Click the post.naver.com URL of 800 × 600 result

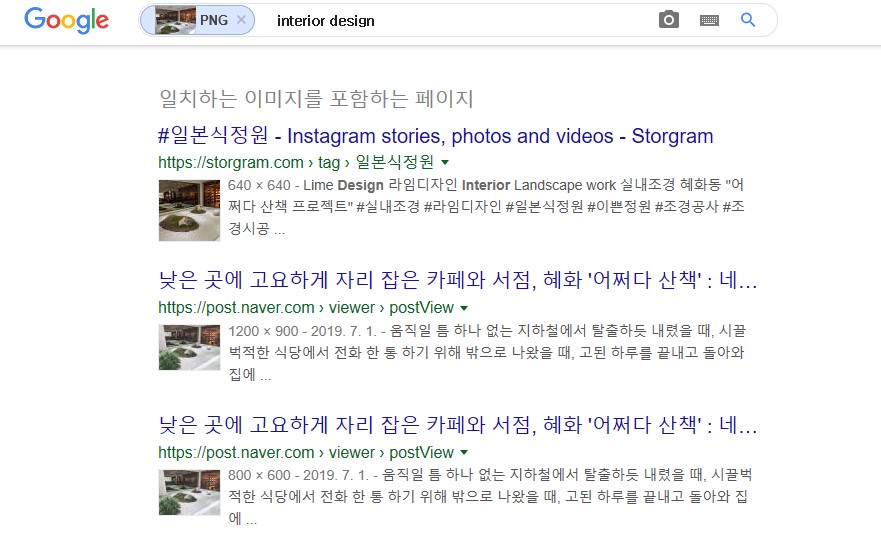point(306,453)
